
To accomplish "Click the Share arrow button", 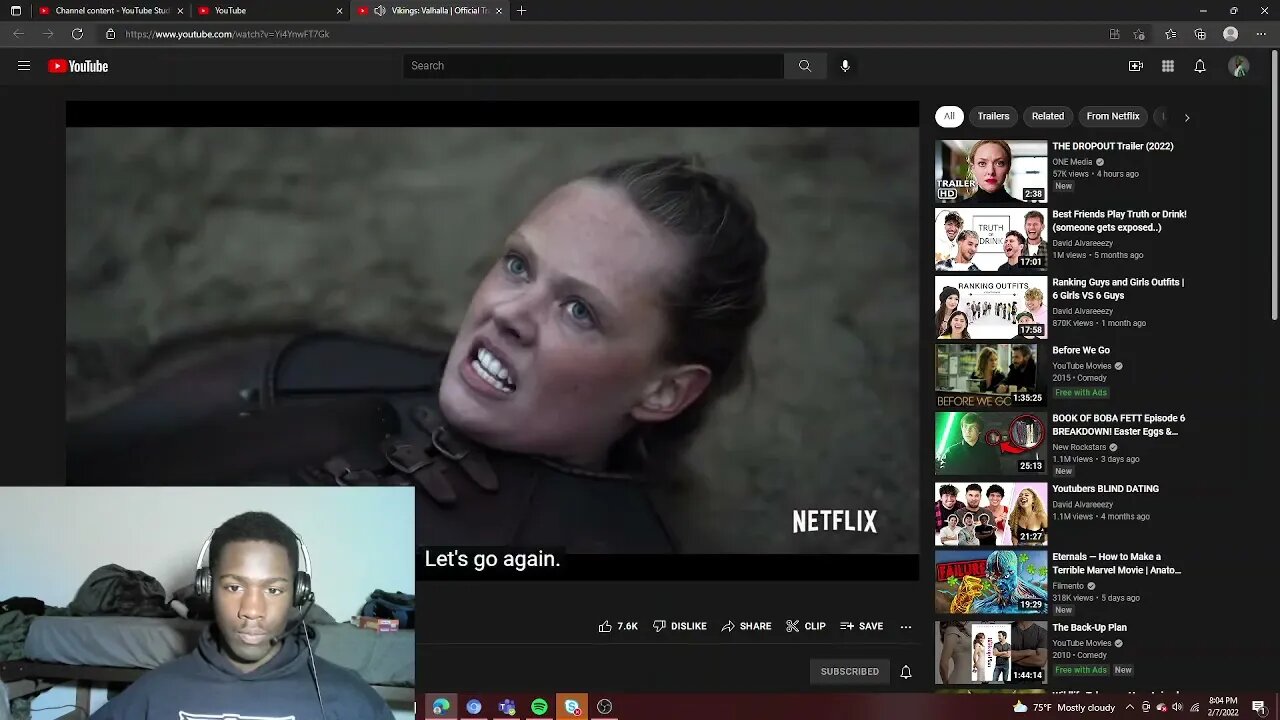I will (x=746, y=626).
